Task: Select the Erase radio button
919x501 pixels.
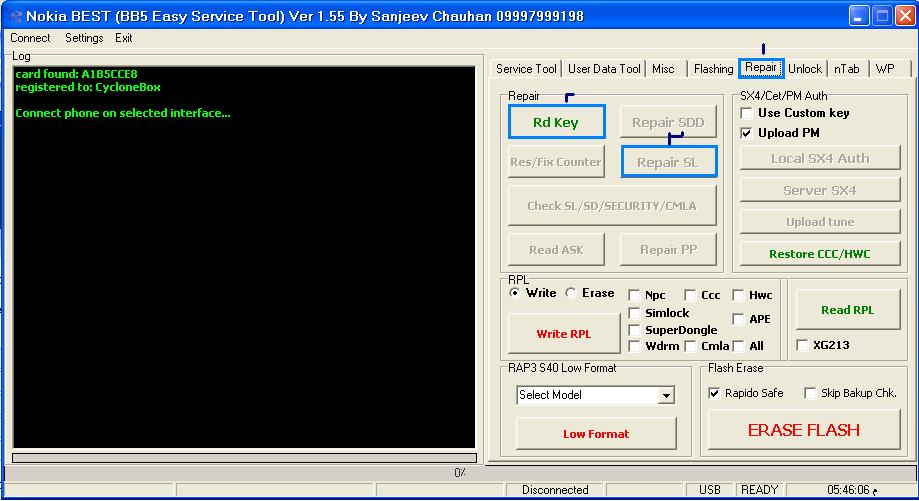Action: 571,293
